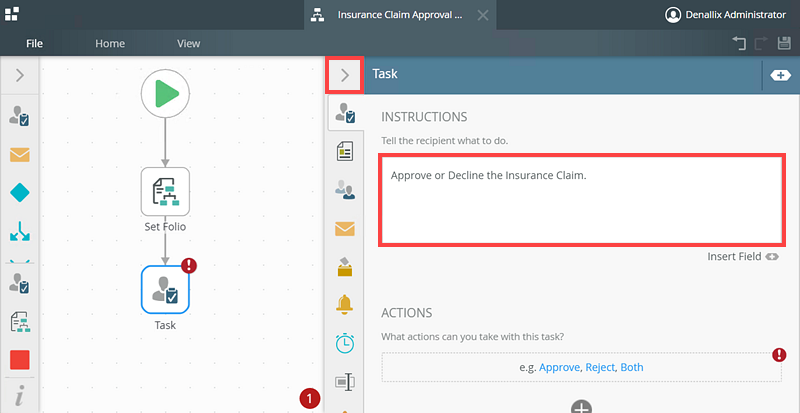Select the Set Folio step on canvas

[x=165, y=191]
